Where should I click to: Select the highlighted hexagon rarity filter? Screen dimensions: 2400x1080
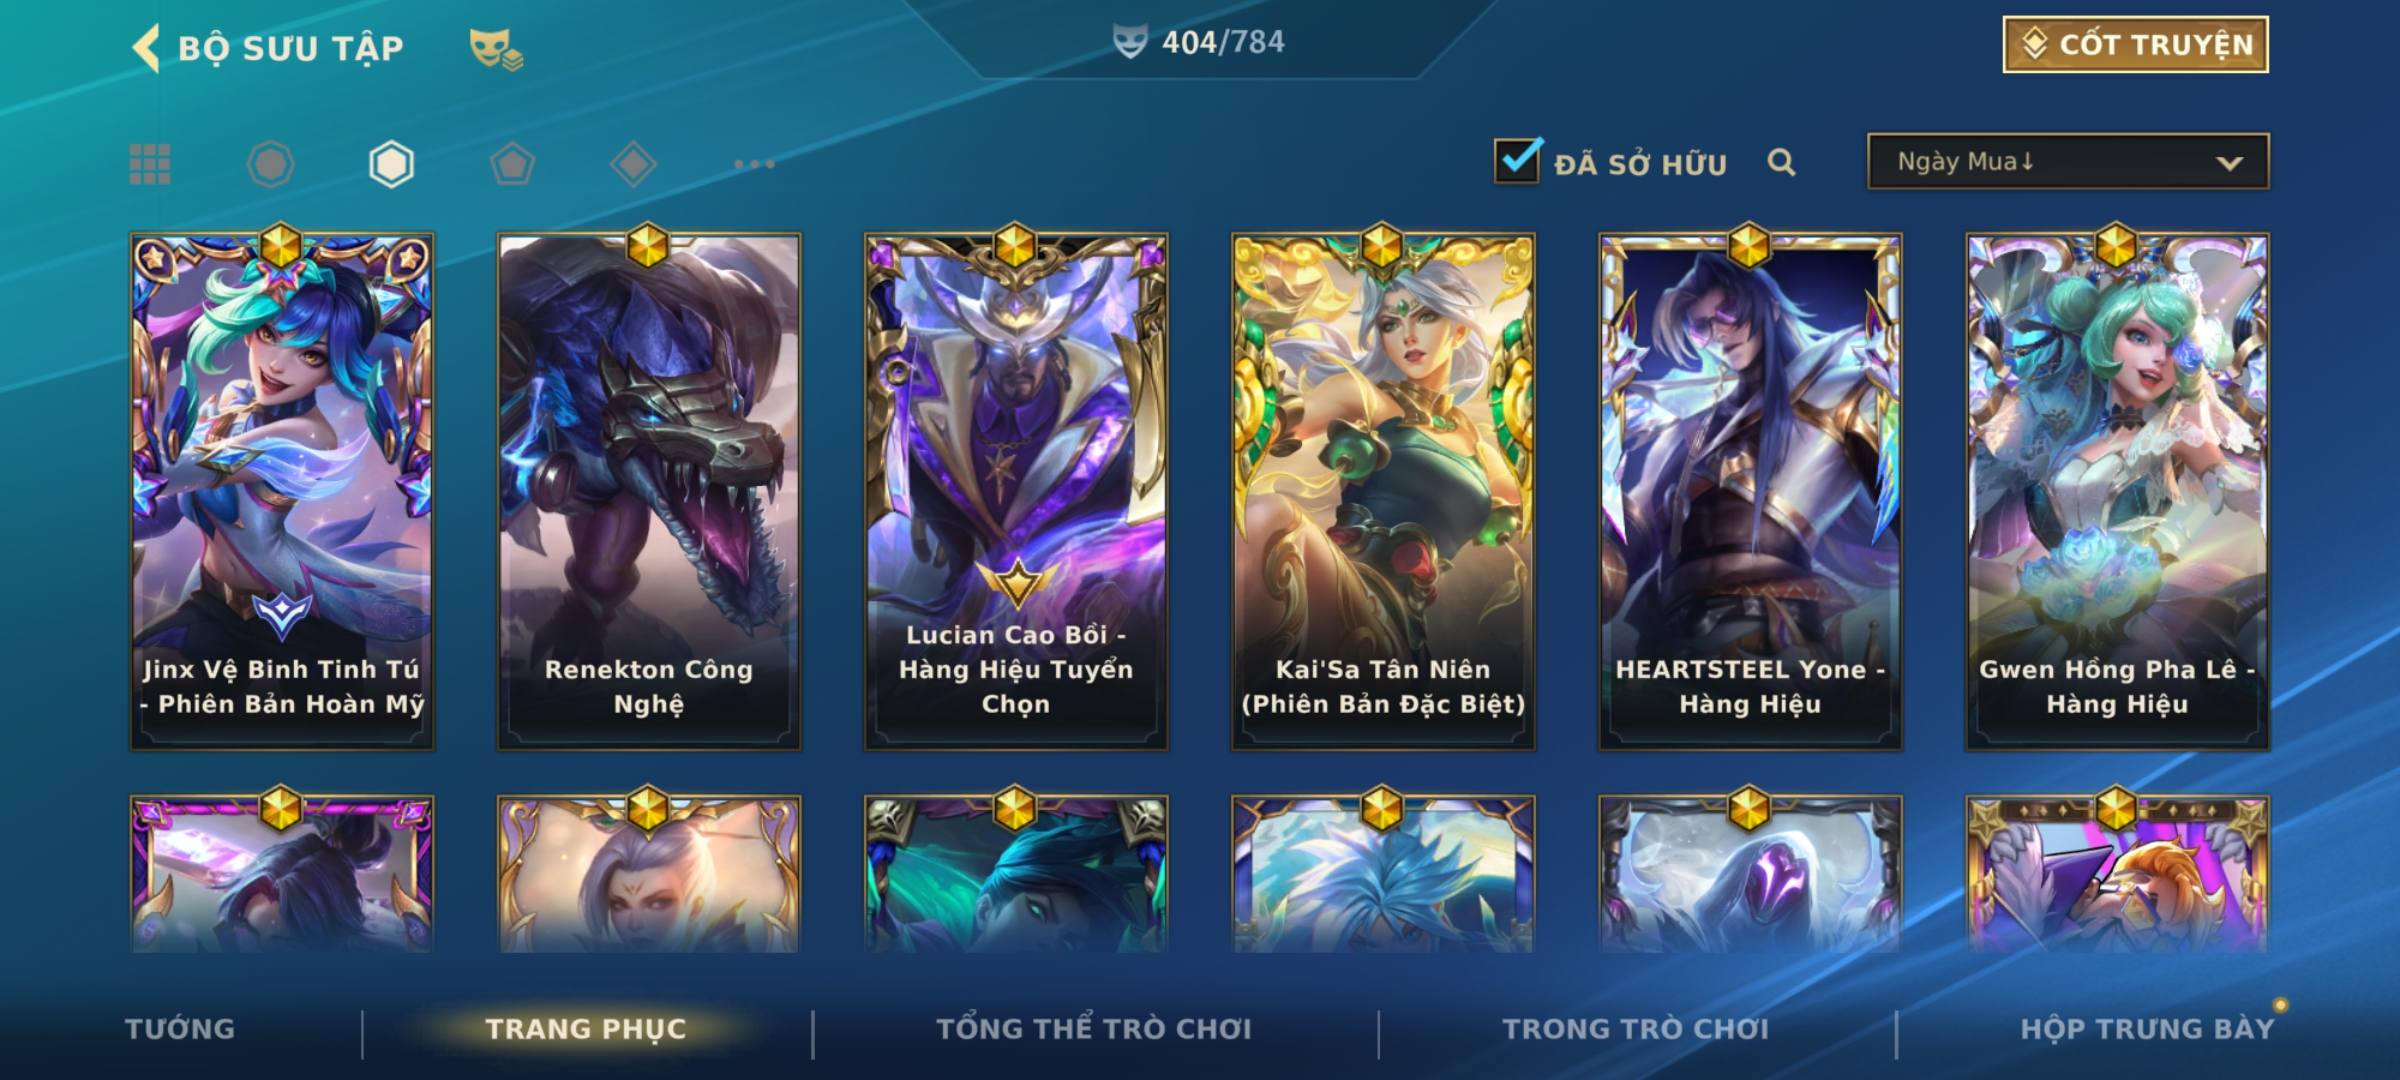pos(391,164)
